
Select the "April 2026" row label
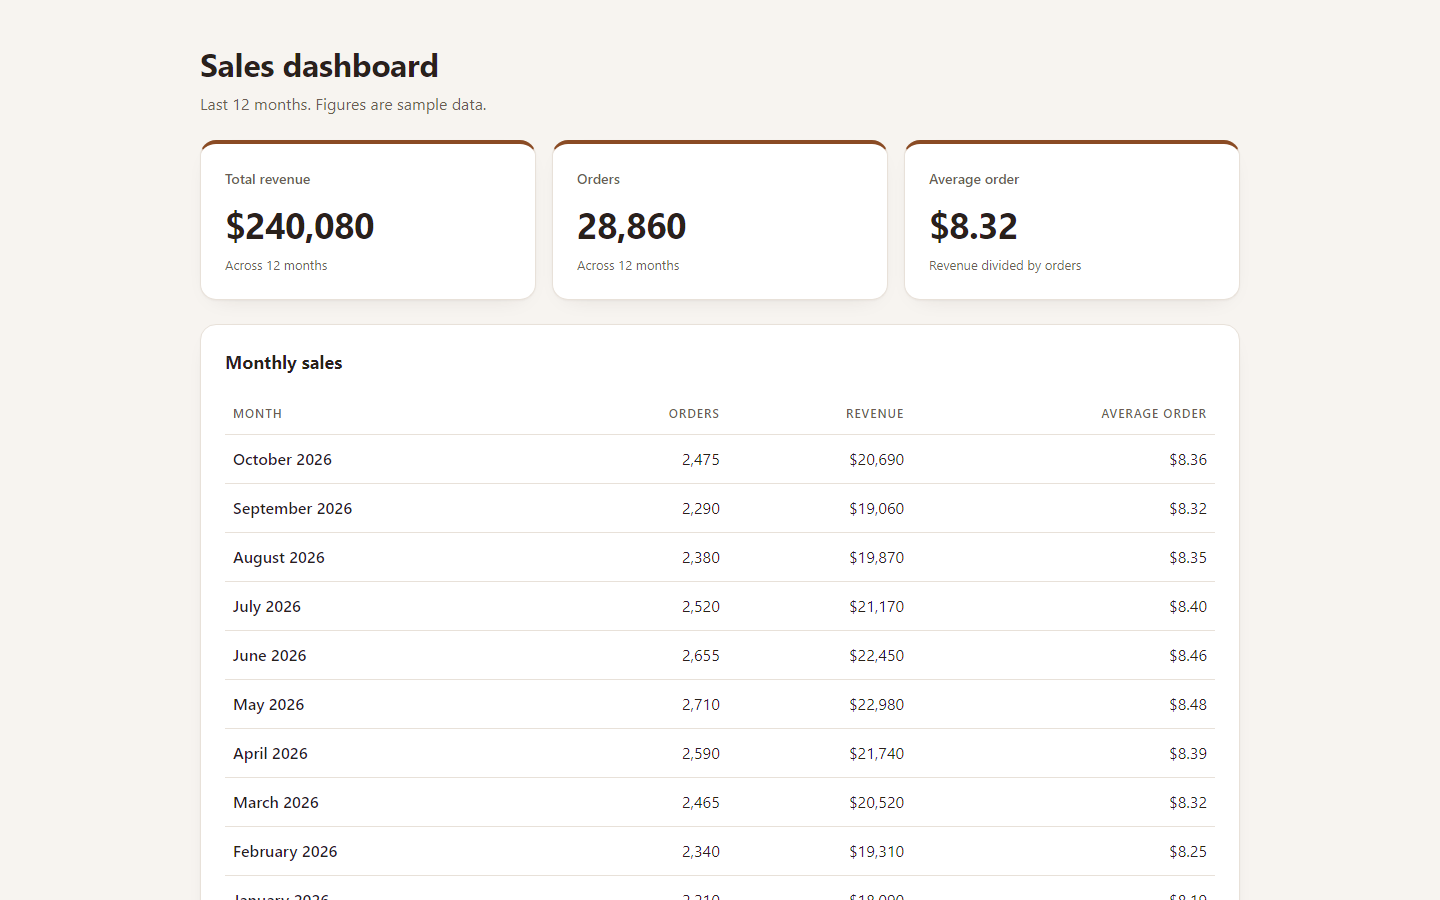pos(270,754)
